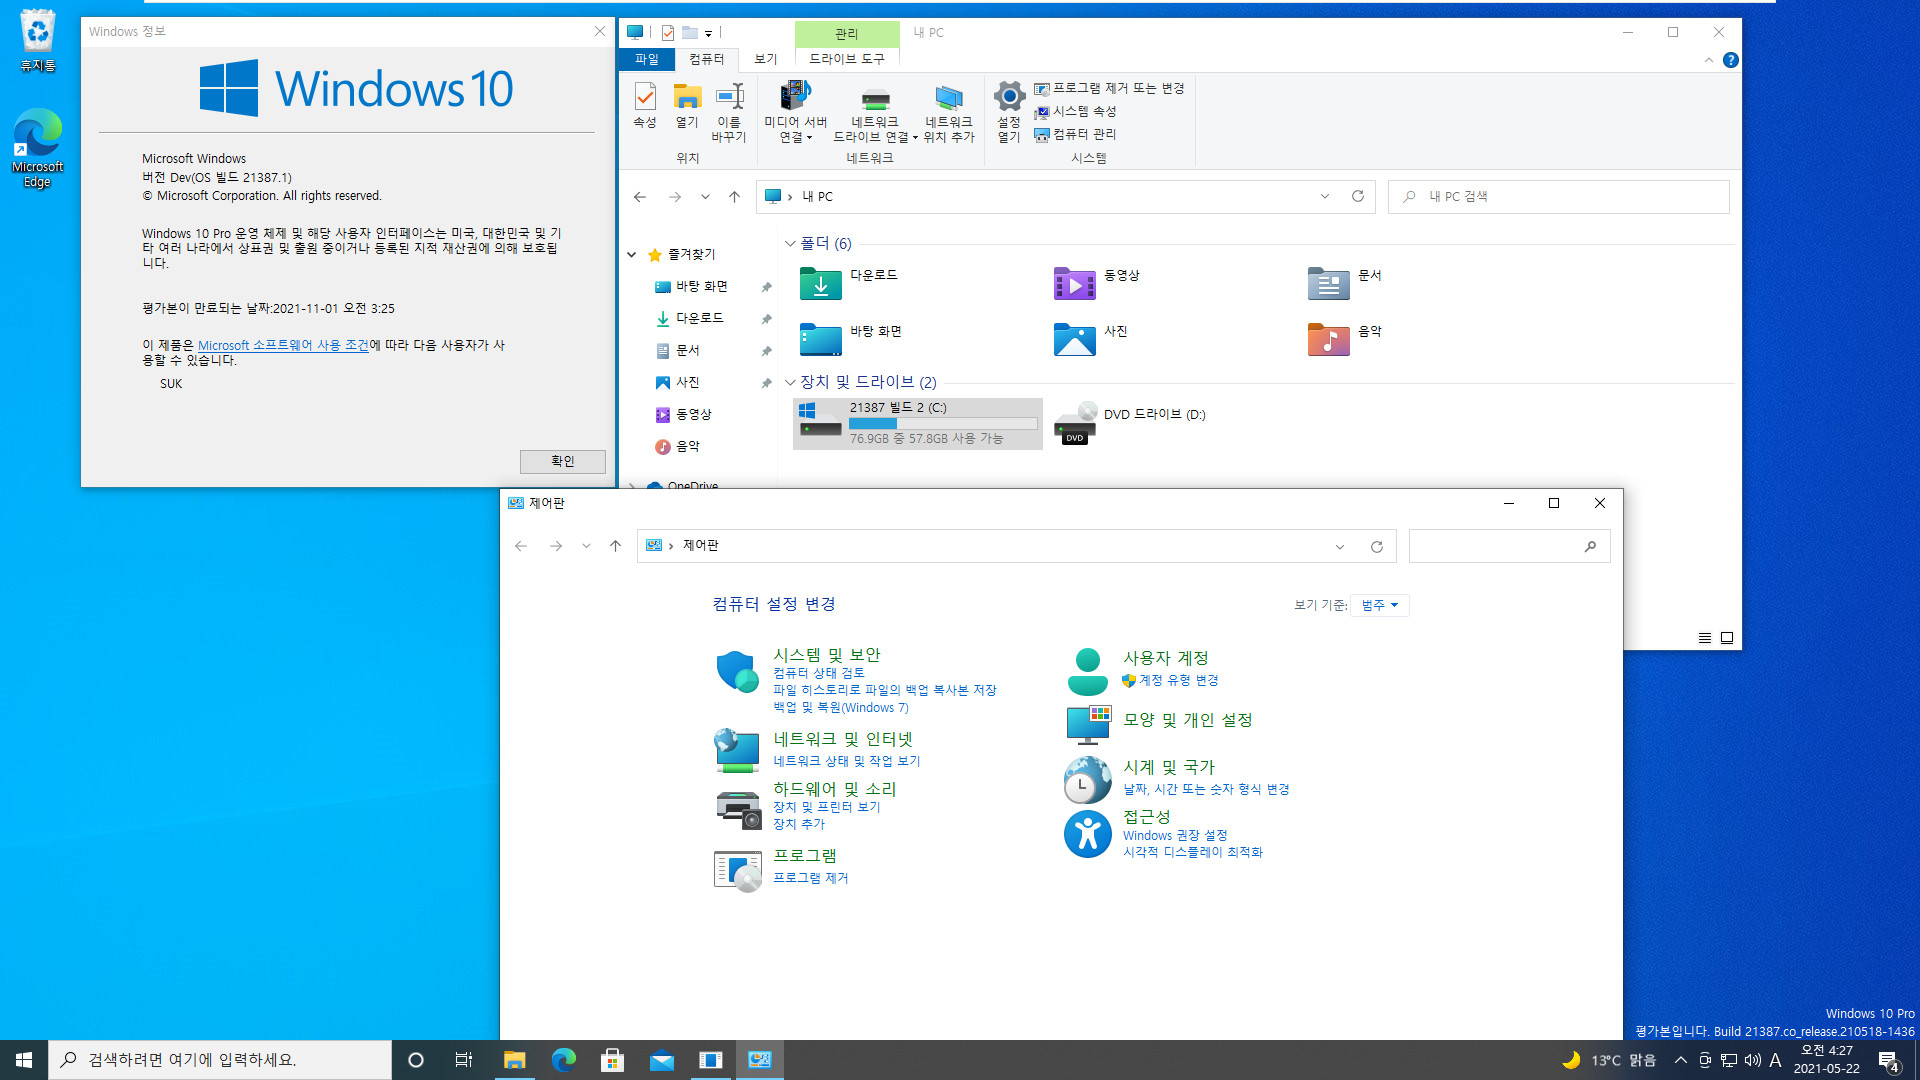1920x1080 pixels.
Task: Click the 관리 contextual tab
Action: pyautogui.click(x=847, y=33)
